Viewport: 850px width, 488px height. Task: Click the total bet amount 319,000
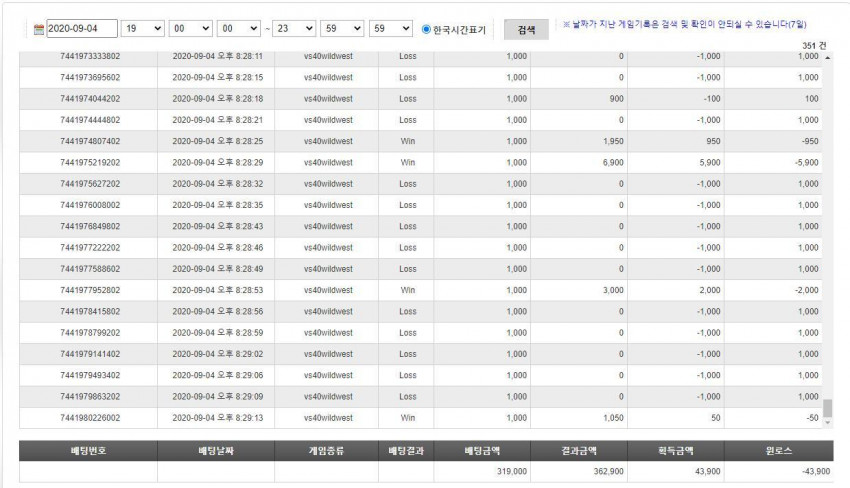click(x=512, y=472)
